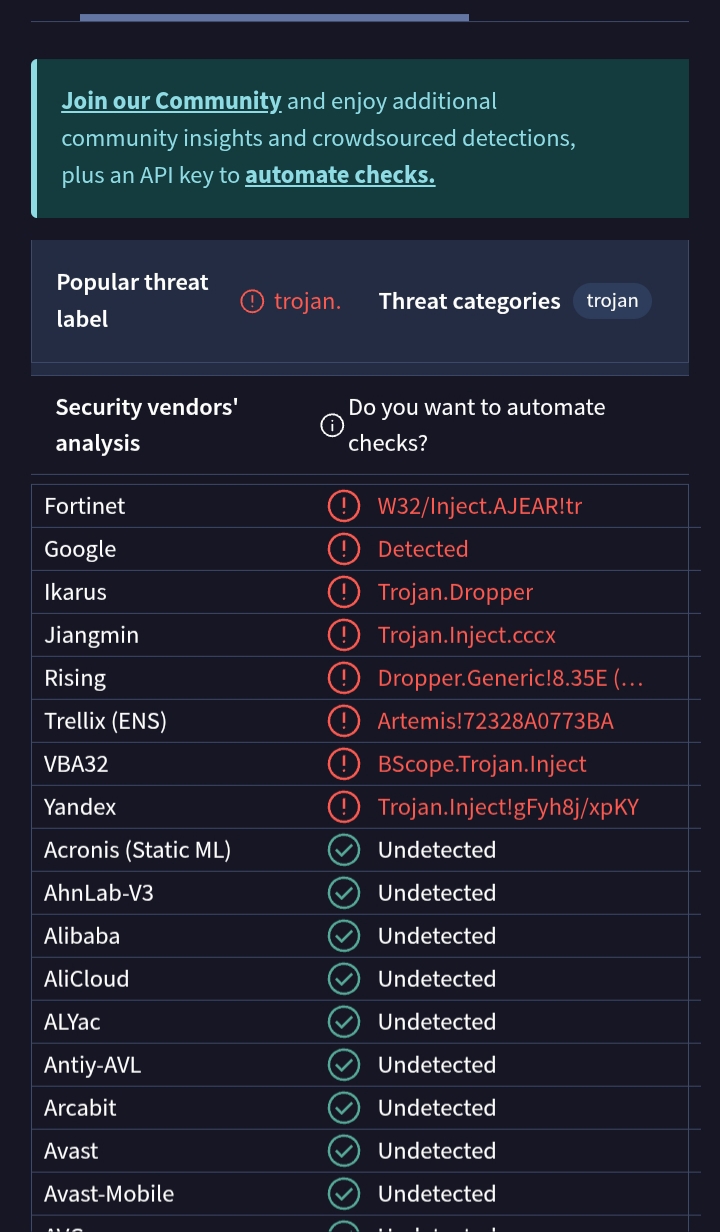The height and width of the screenshot is (1232, 720).
Task: Click the Google detected warning icon
Action: [x=343, y=549]
